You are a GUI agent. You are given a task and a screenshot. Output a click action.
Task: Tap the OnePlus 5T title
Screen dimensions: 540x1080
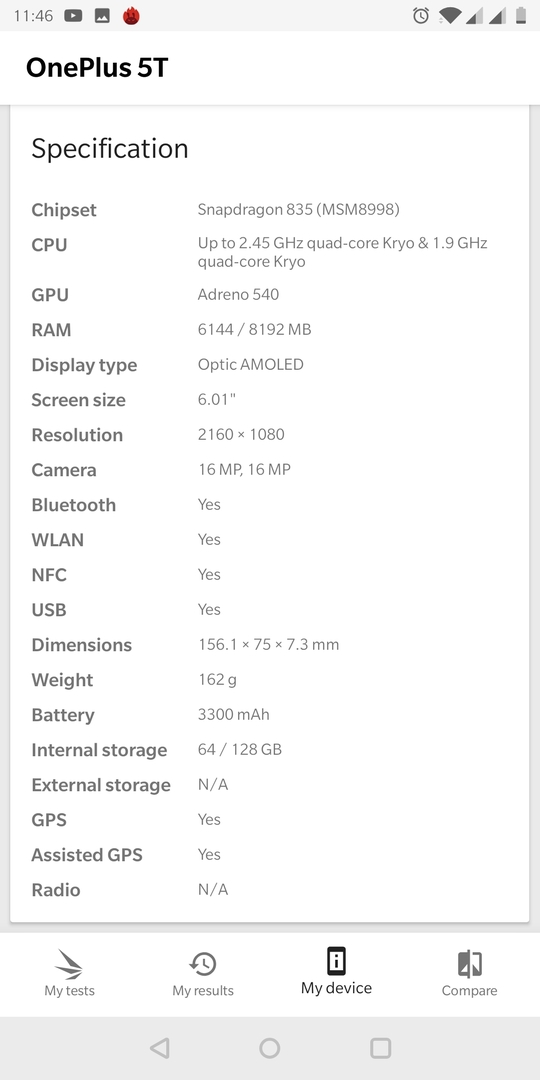coord(97,68)
